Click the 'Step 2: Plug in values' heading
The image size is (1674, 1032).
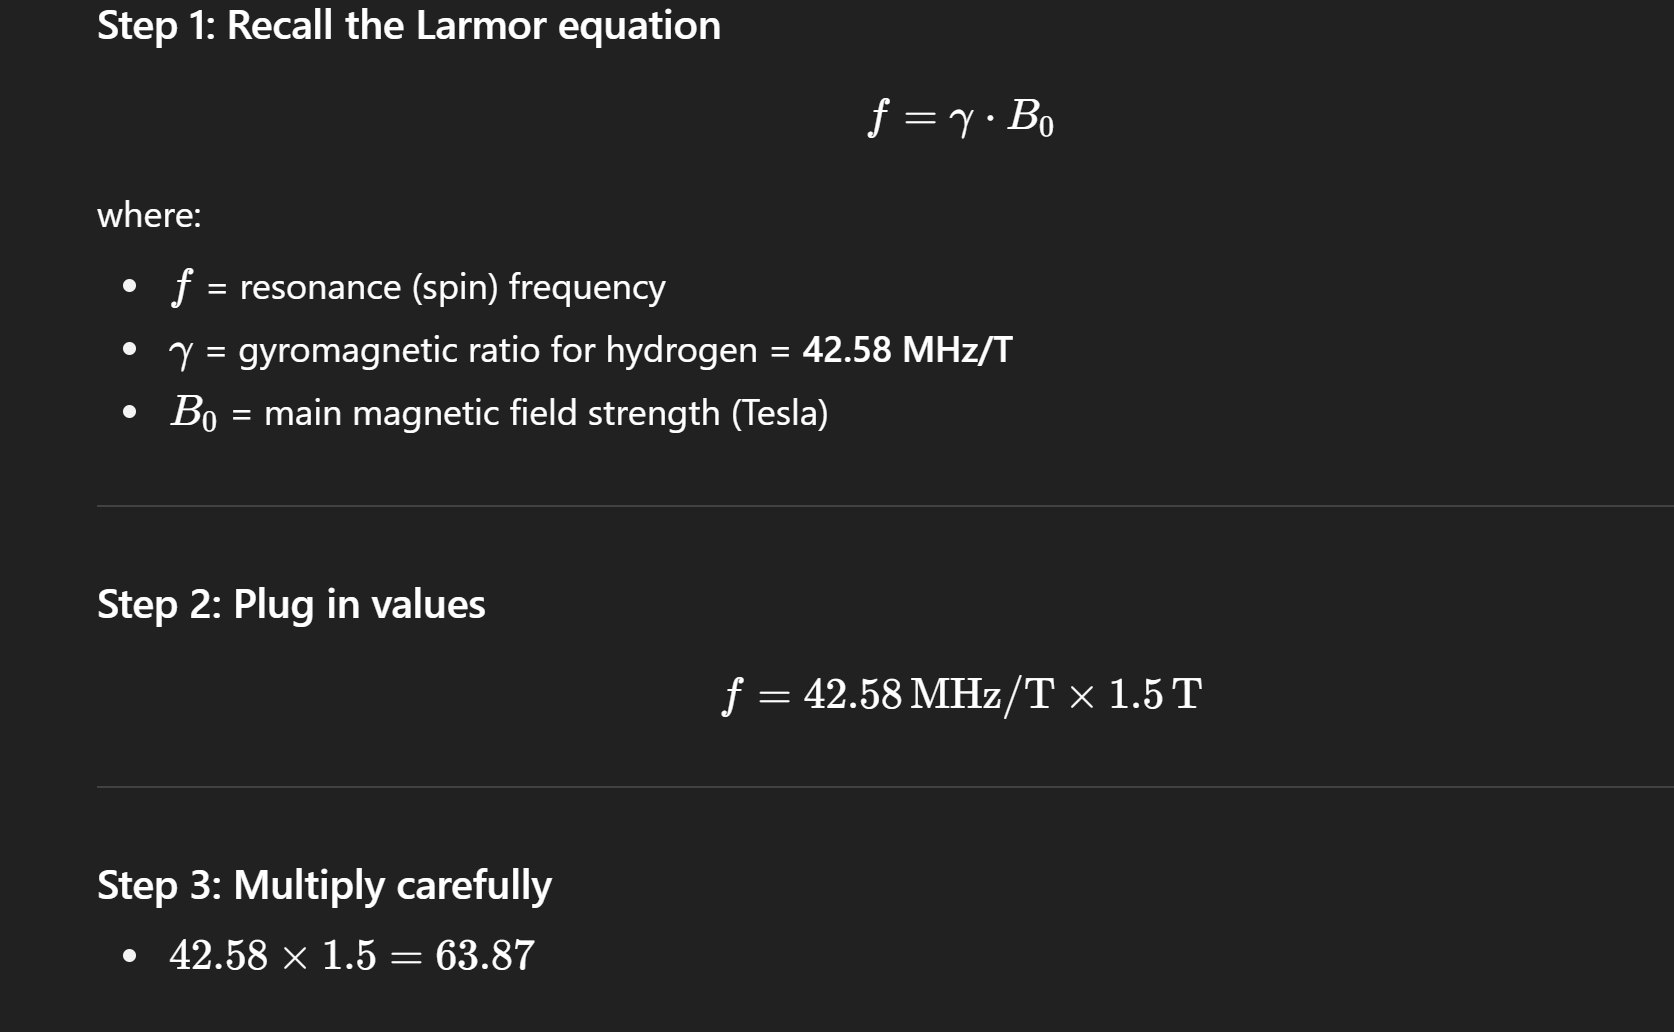(291, 604)
